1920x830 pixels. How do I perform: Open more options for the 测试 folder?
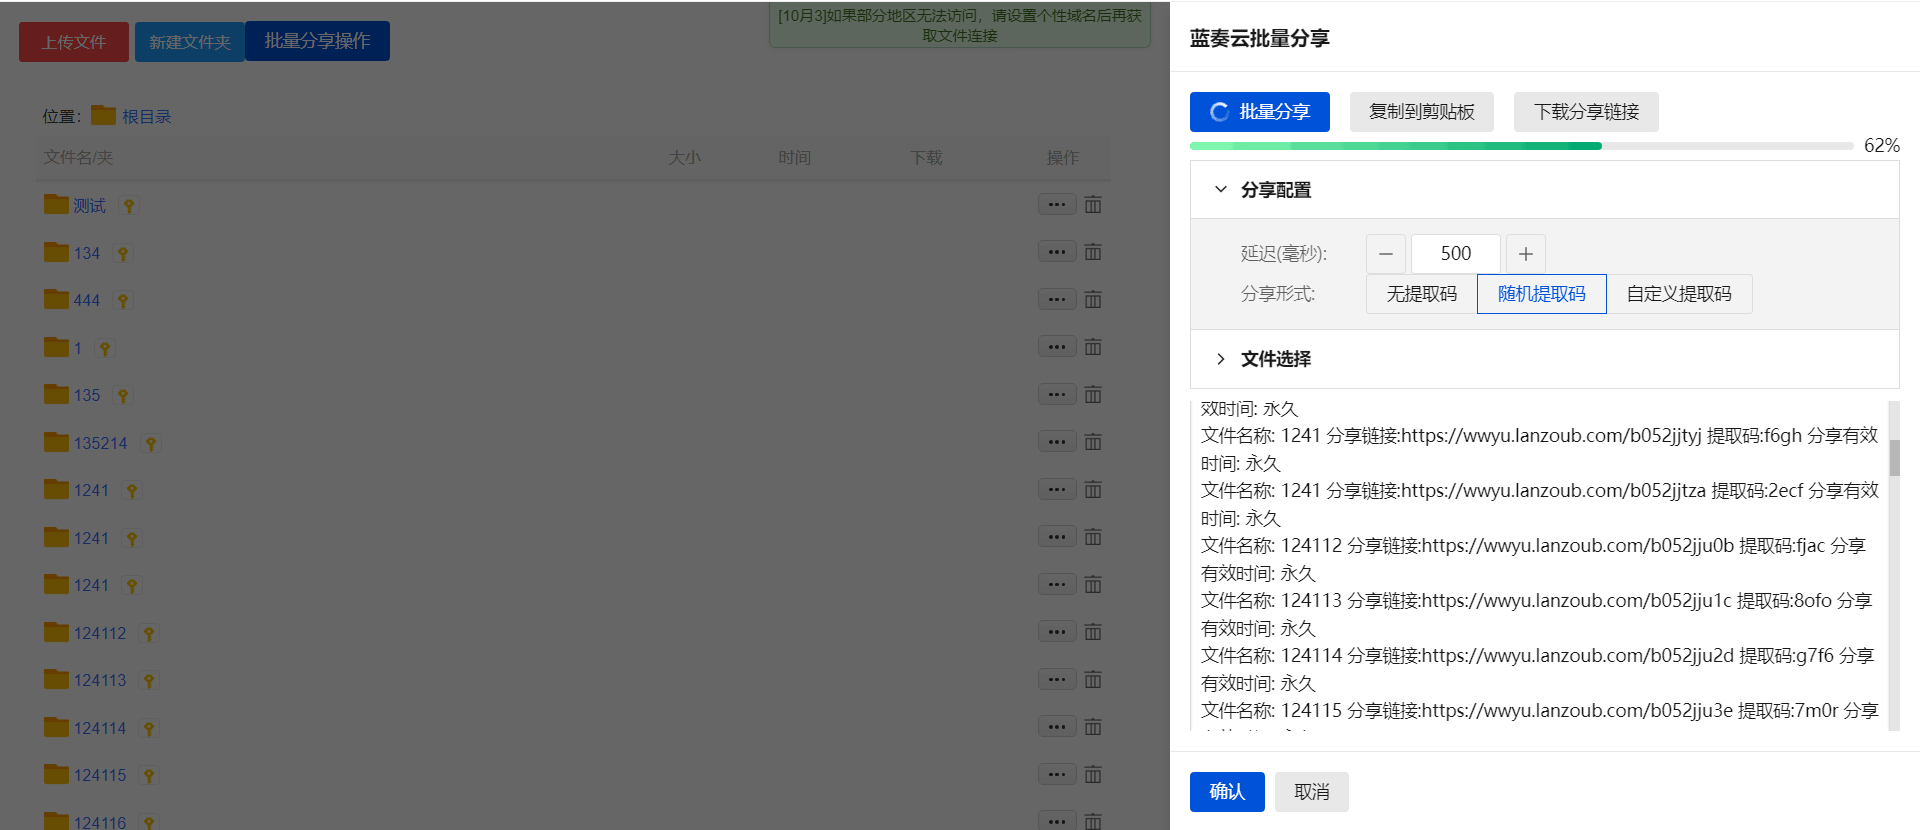(x=1057, y=205)
